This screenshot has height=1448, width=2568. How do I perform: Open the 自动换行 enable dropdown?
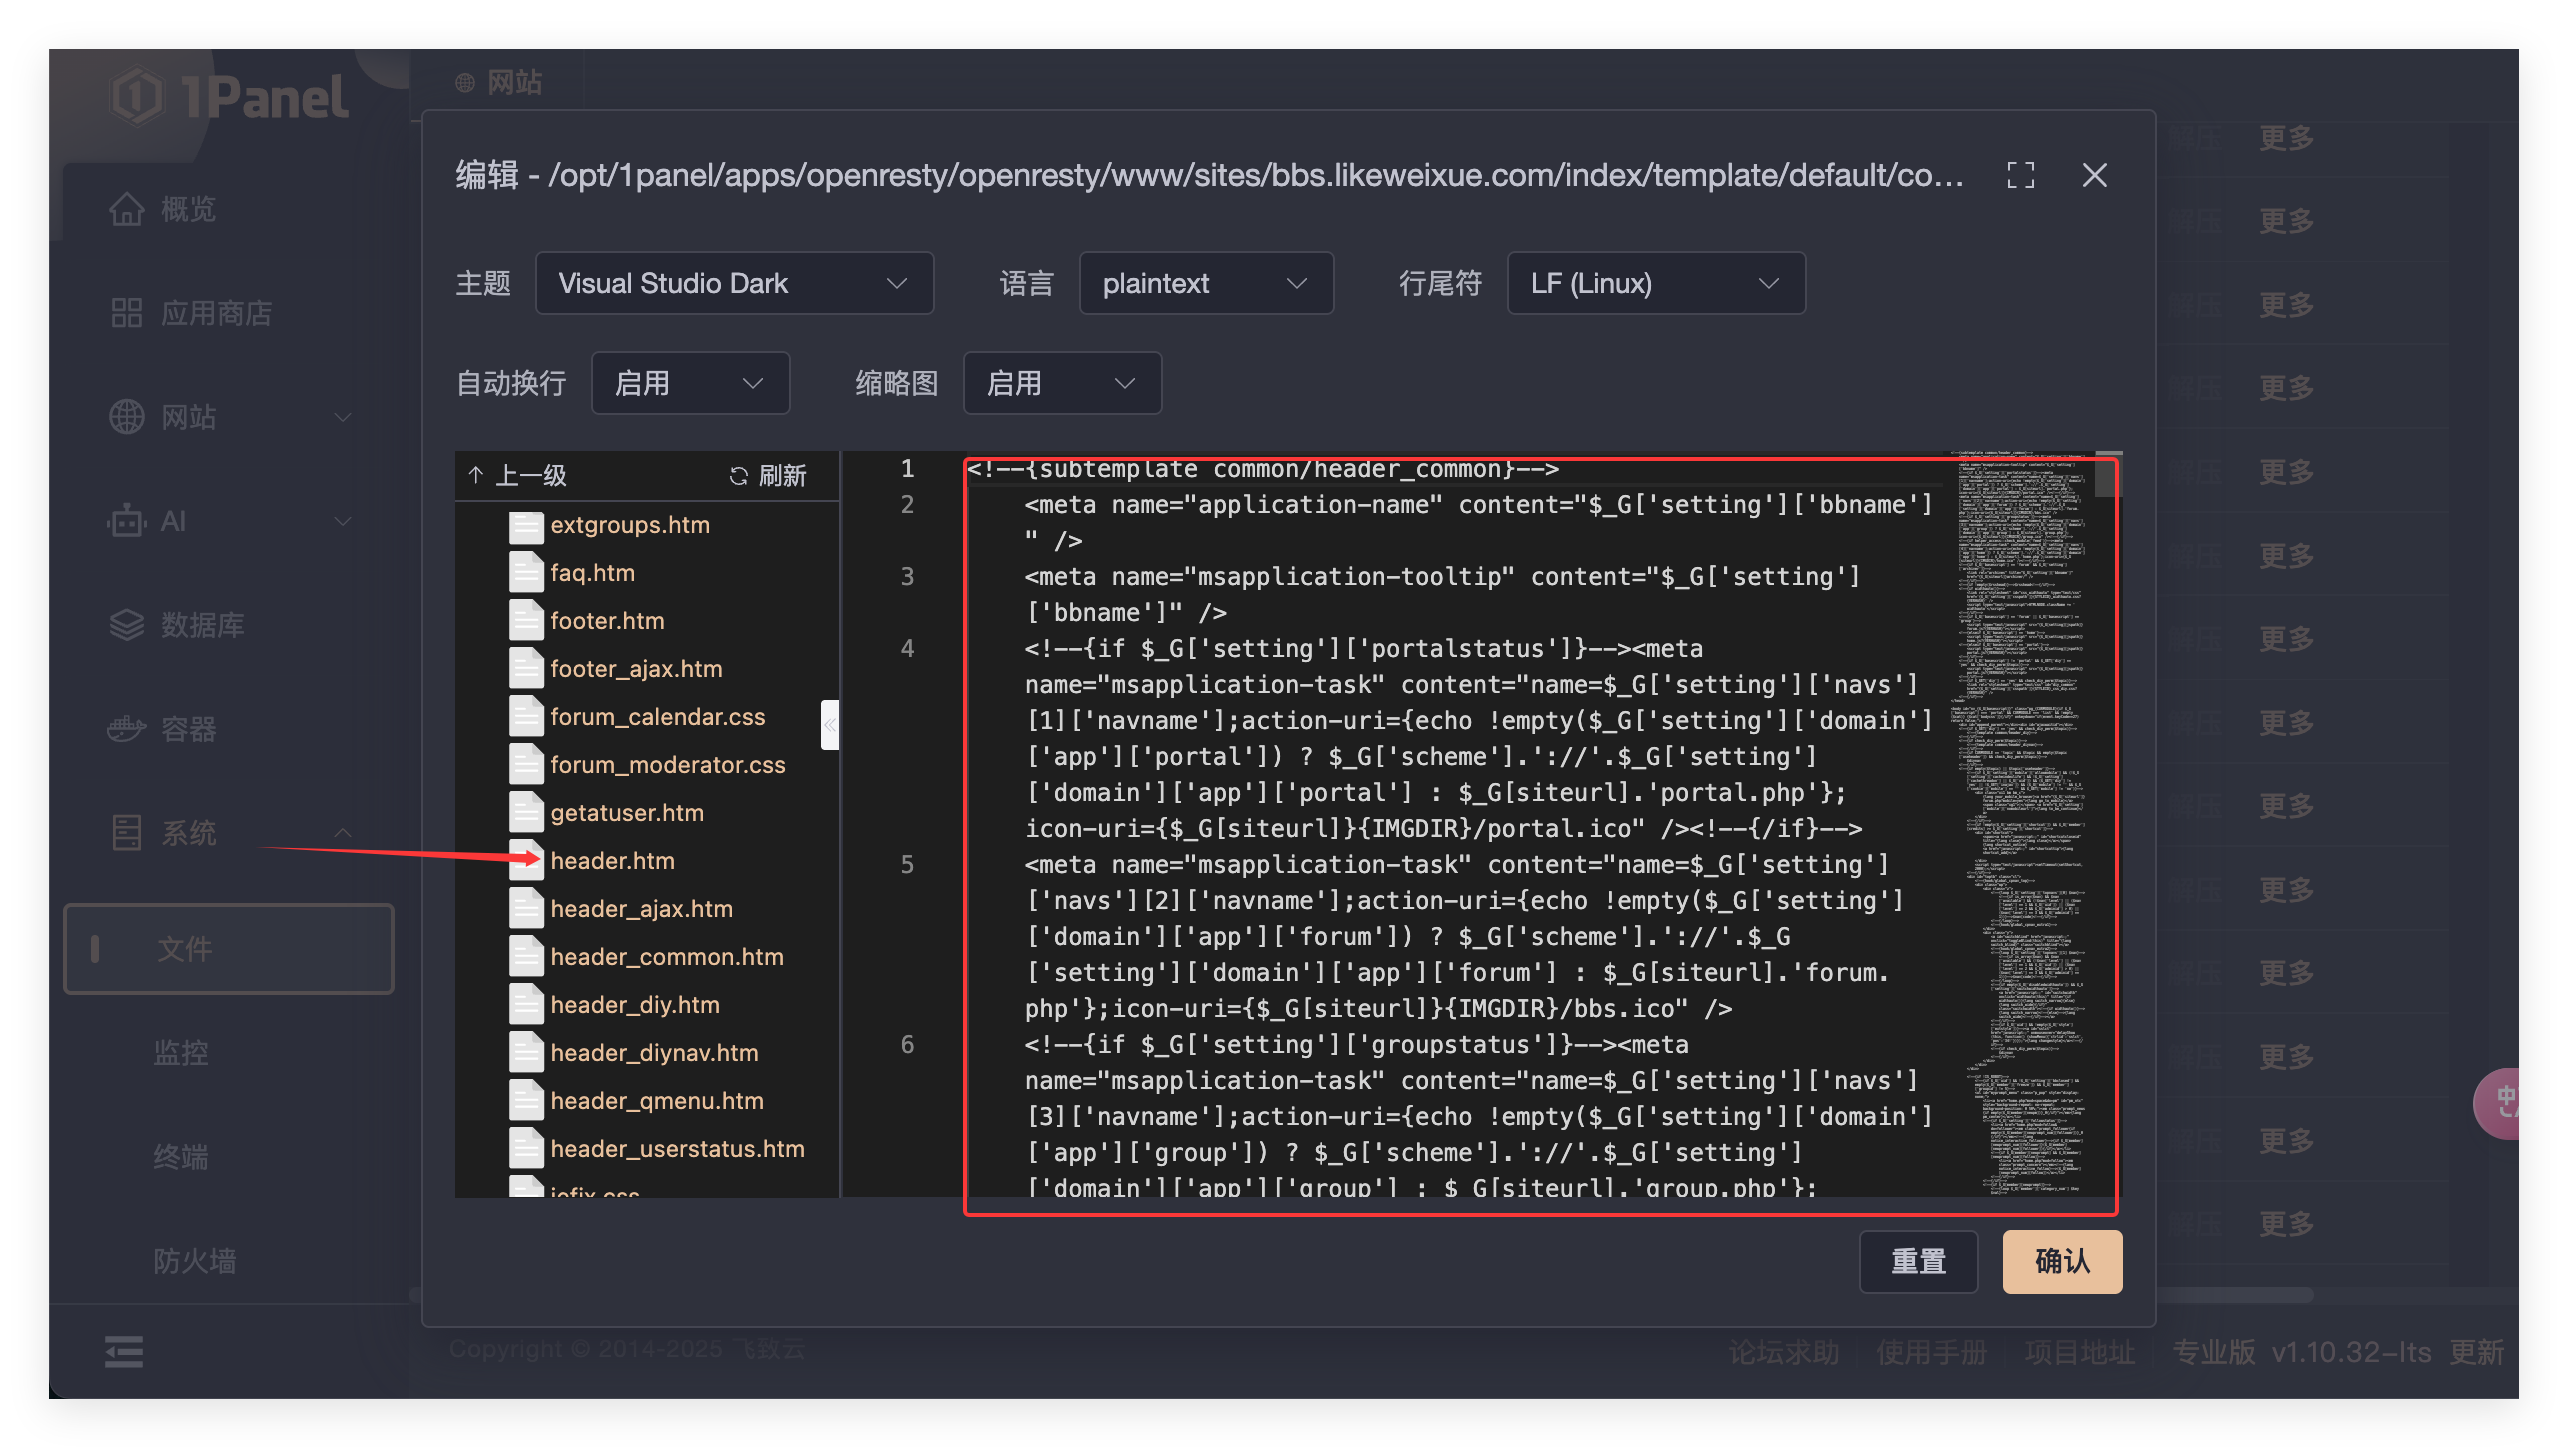click(690, 383)
